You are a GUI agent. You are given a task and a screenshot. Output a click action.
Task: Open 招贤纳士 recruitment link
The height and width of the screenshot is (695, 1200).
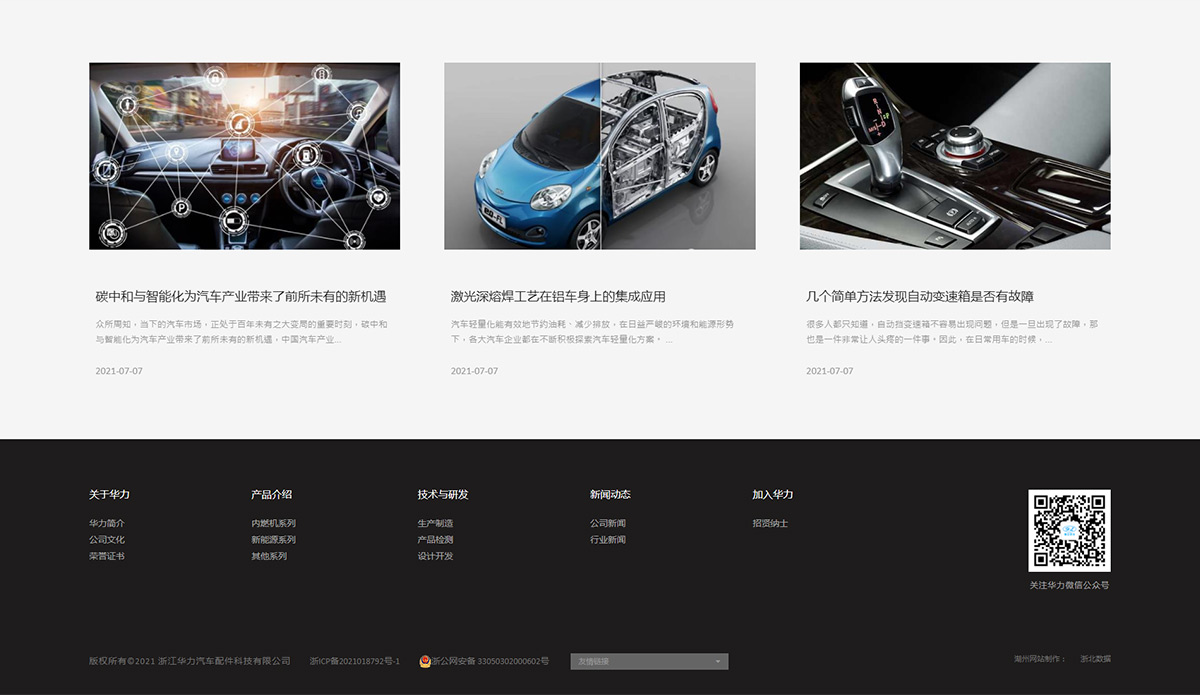[770, 523]
